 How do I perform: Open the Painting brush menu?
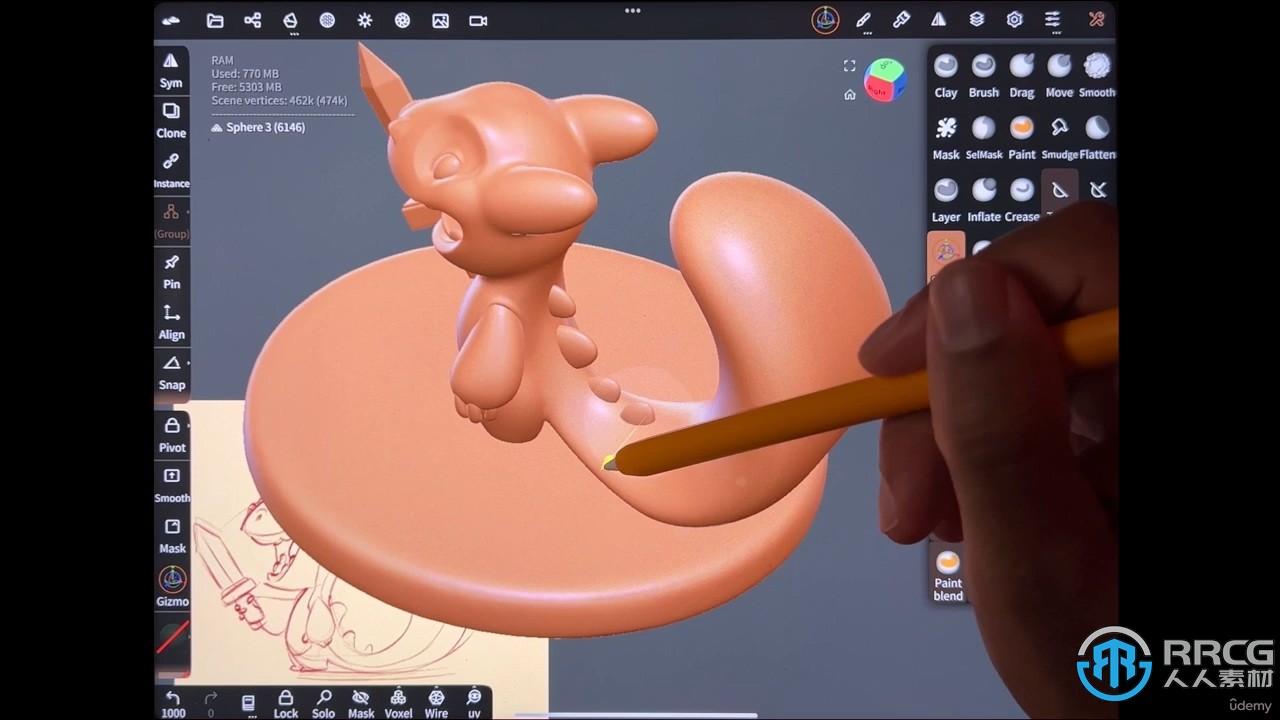coord(901,20)
